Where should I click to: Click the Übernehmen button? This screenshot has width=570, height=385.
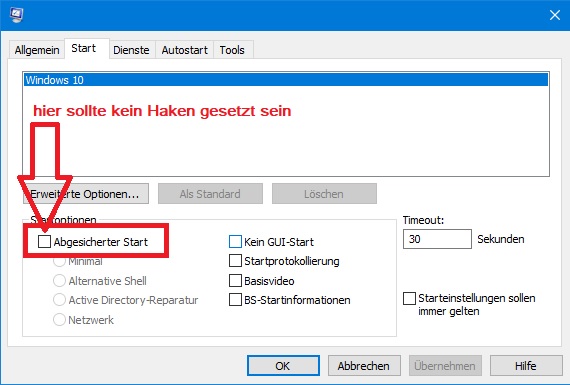point(445,365)
